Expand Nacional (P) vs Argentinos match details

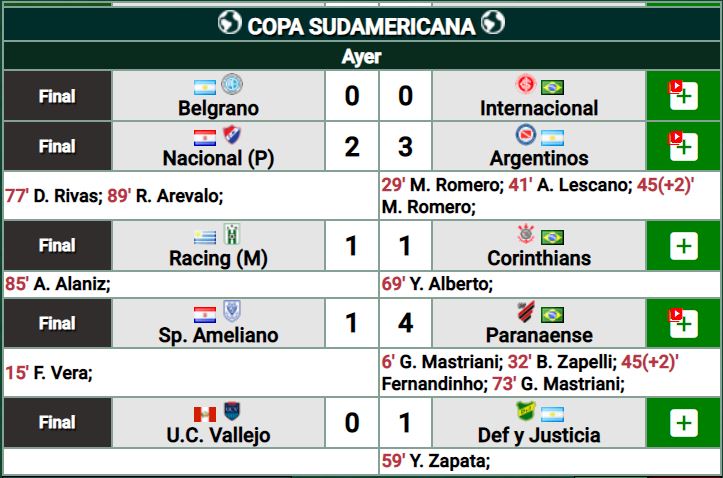pyautogui.click(x=683, y=147)
